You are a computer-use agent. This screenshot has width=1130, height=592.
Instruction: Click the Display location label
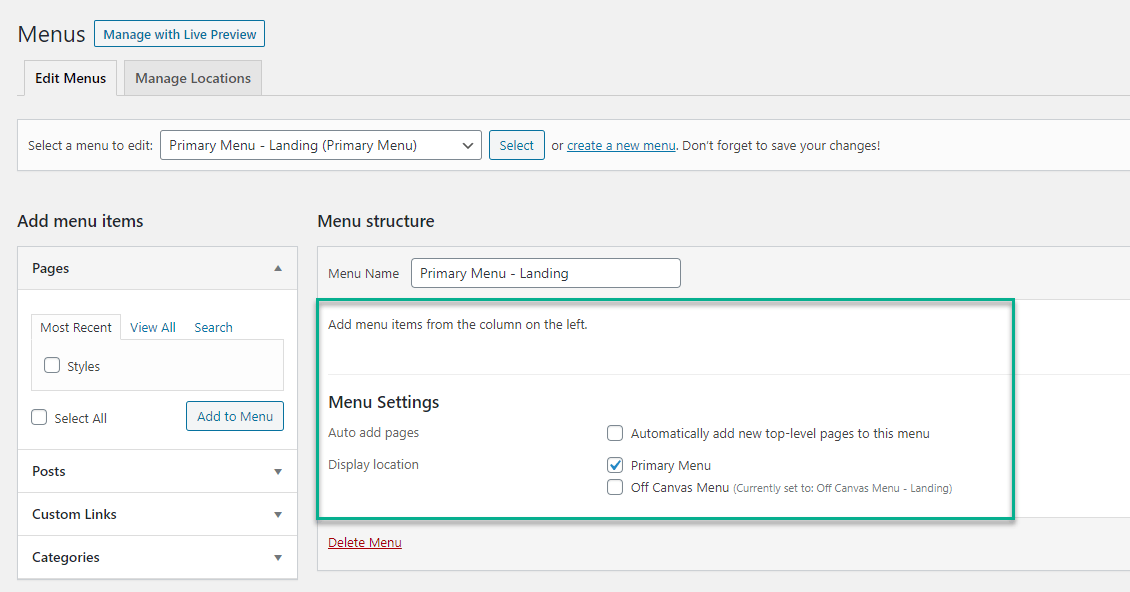373,464
